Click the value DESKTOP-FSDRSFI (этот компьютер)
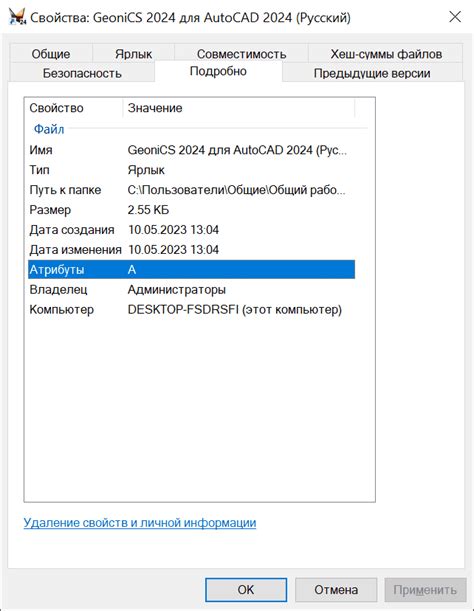This screenshot has height=611, width=474. (235, 309)
